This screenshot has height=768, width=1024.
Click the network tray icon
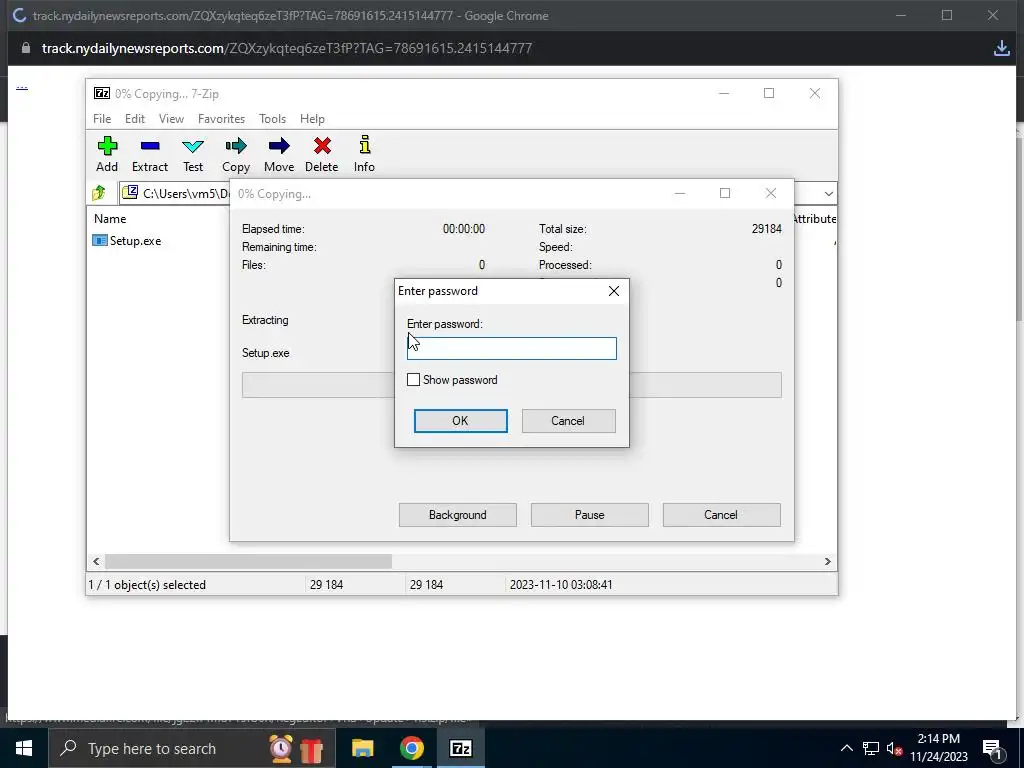coord(871,749)
